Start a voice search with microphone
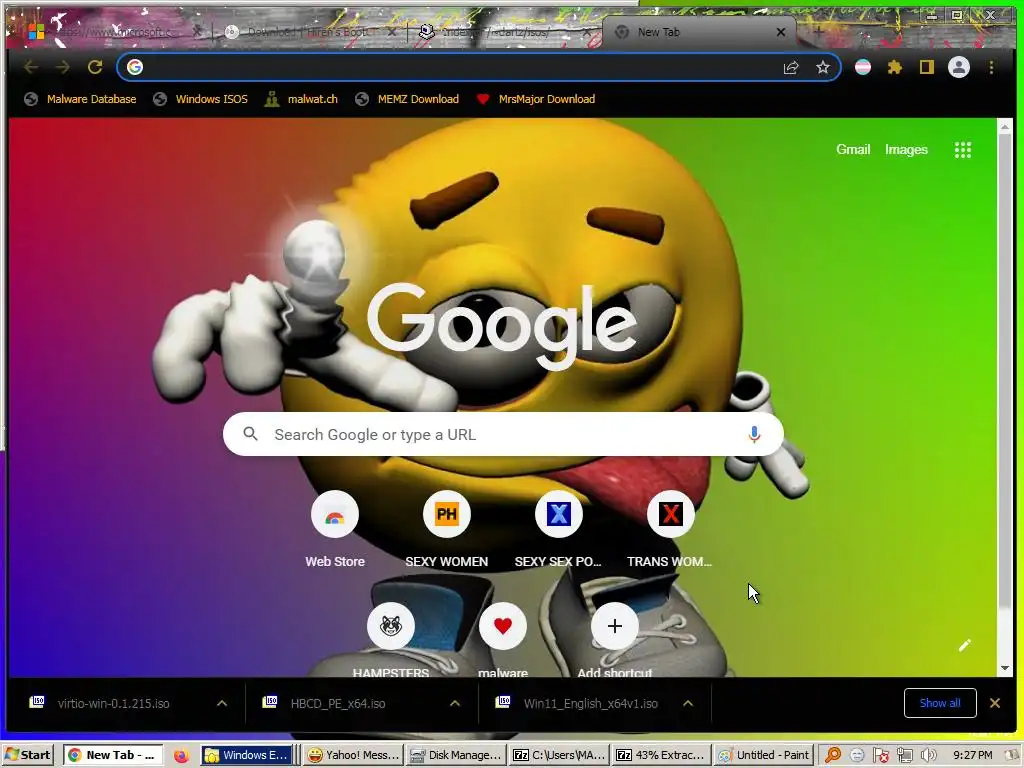The height and width of the screenshot is (768, 1024). (x=754, y=434)
